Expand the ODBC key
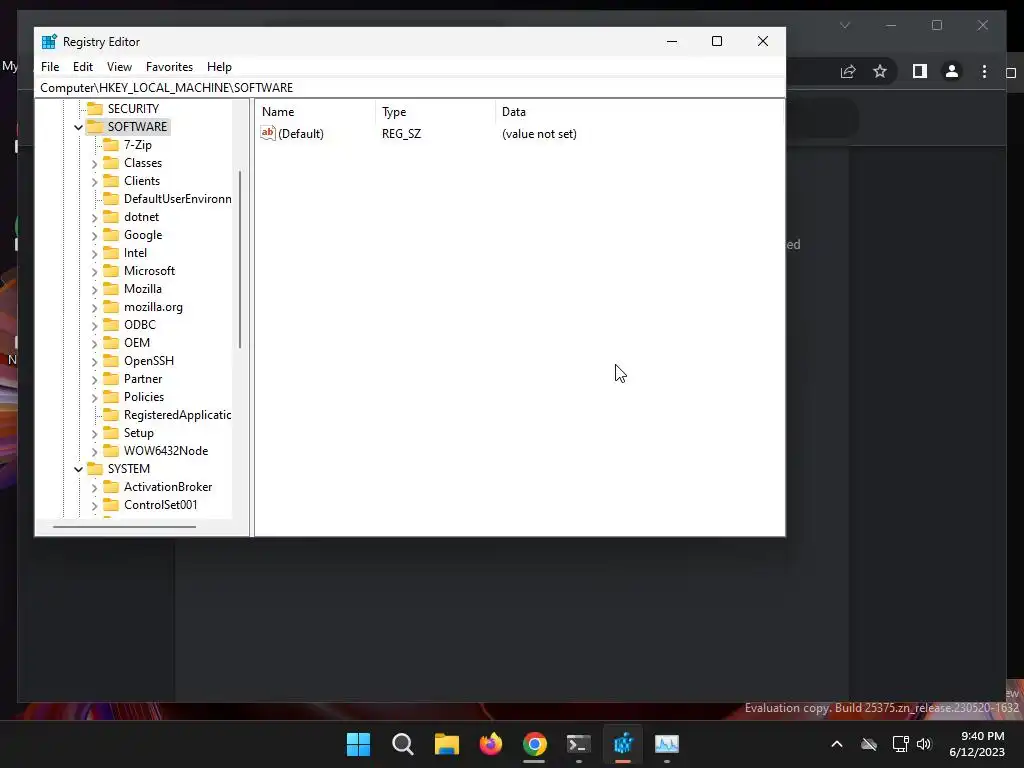Viewport: 1024px width, 768px height. [95, 325]
